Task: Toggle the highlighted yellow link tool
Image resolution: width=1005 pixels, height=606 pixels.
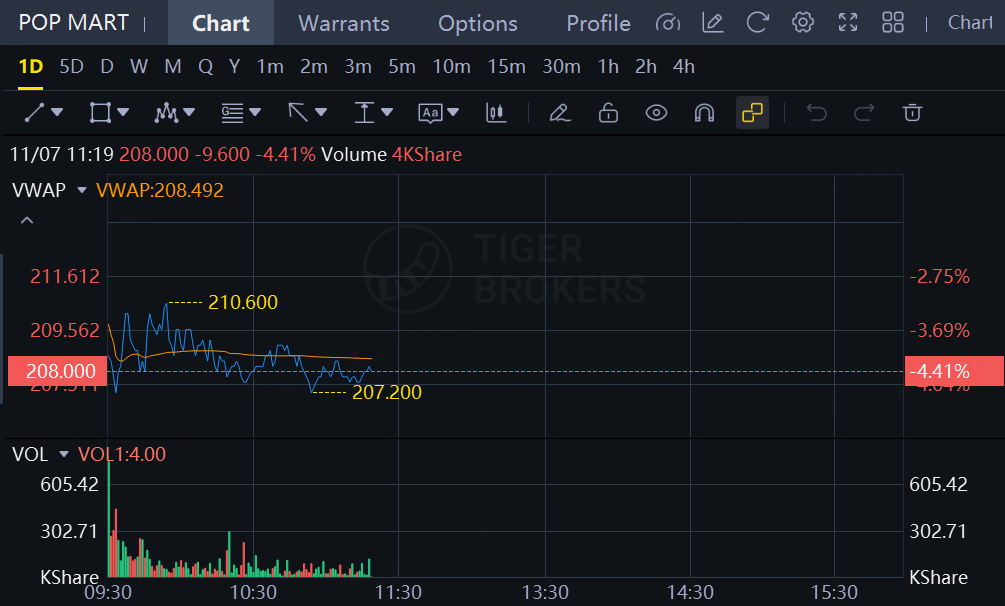Action: (752, 113)
